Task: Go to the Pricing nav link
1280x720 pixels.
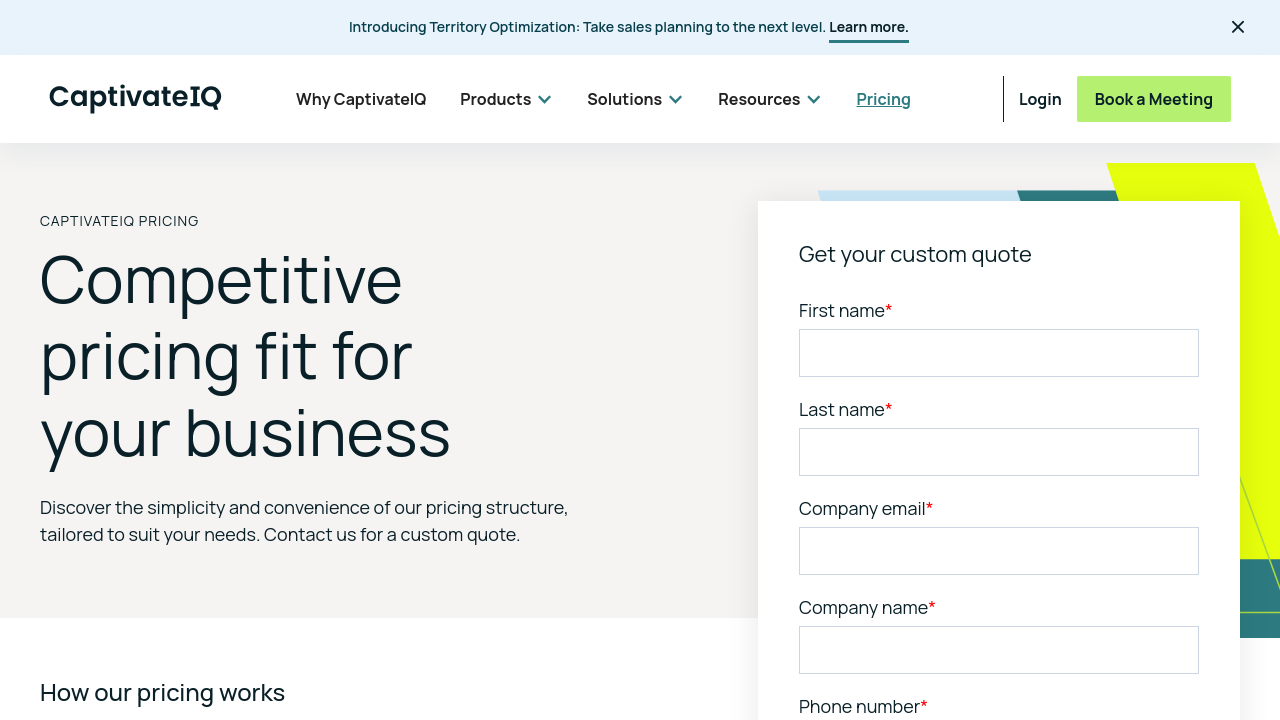Action: pyautogui.click(x=883, y=99)
